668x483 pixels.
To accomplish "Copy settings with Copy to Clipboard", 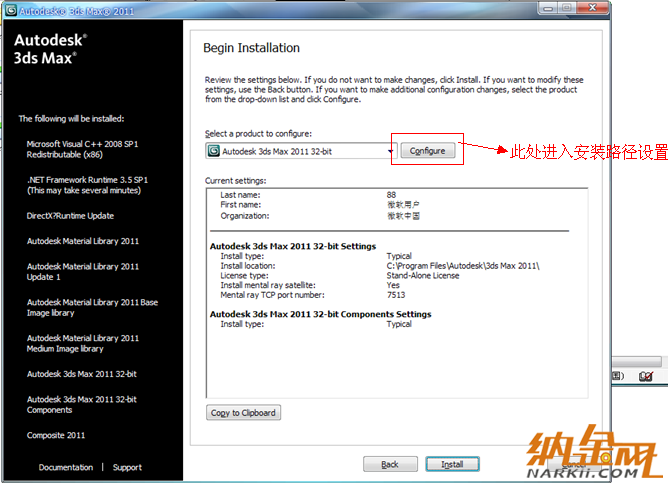I will [243, 412].
